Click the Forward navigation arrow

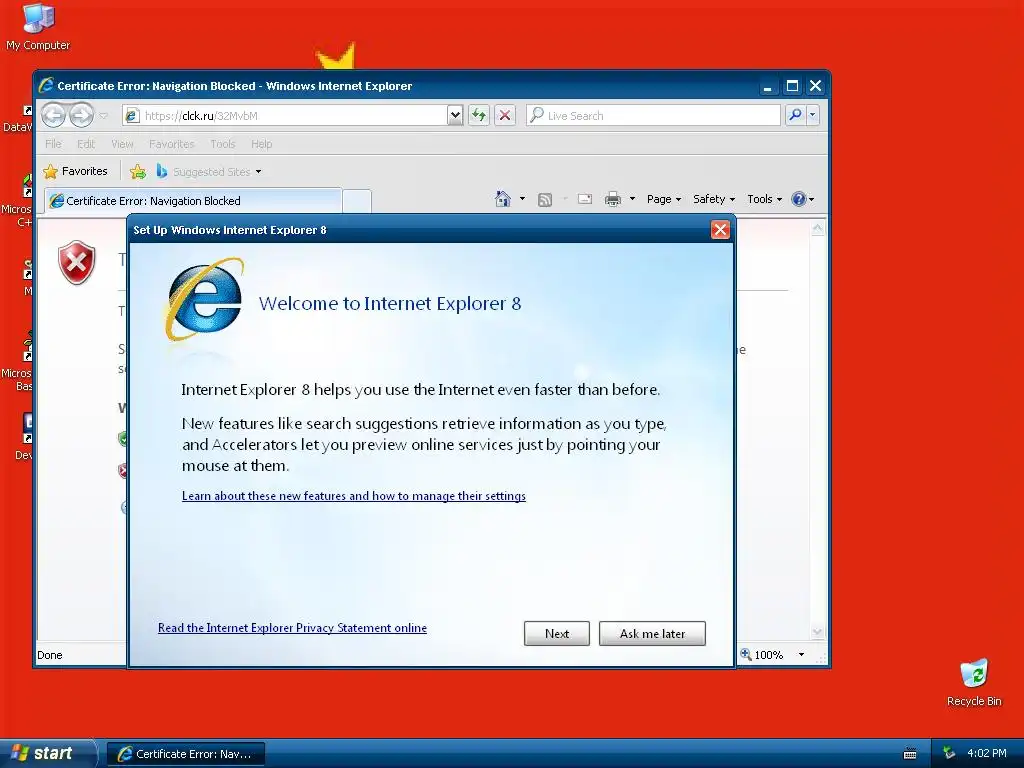[82, 116]
